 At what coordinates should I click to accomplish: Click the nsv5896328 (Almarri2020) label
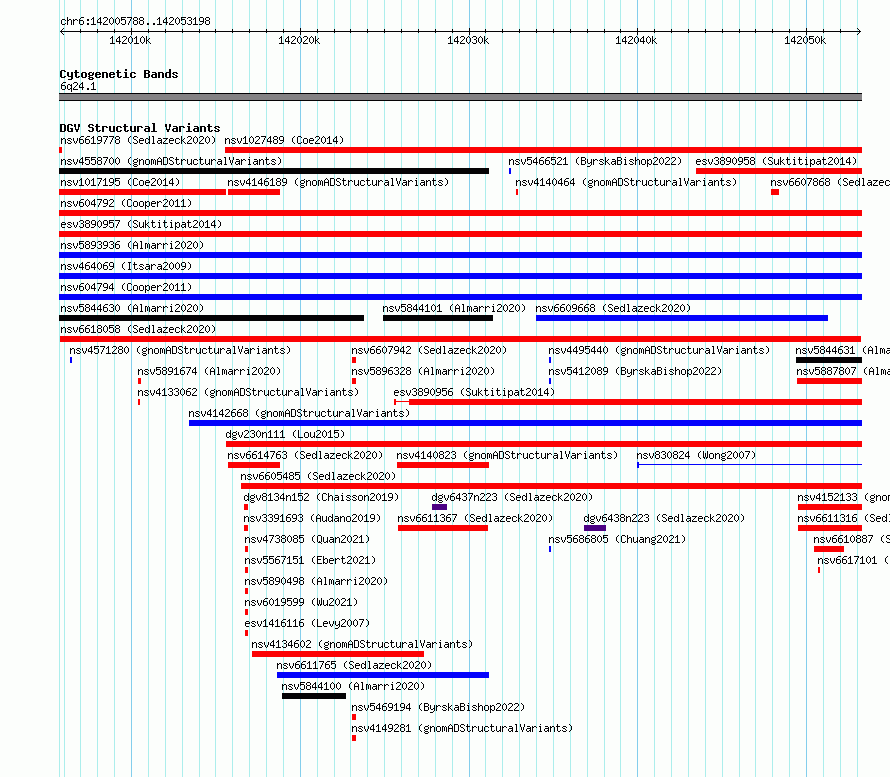423,371
